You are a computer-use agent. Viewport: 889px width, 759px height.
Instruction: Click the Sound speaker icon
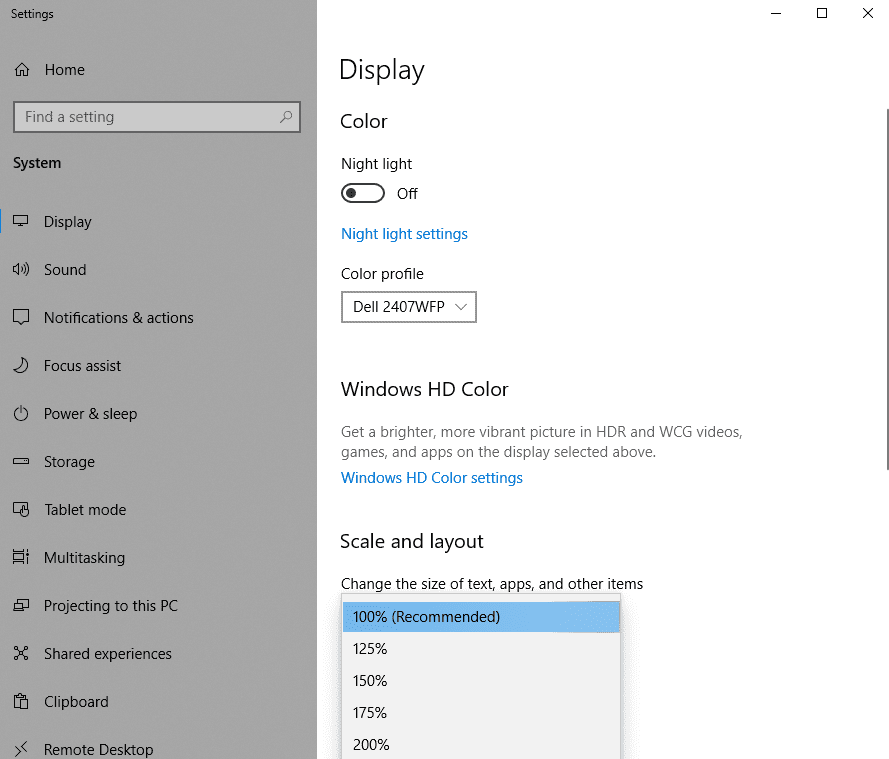(21, 269)
